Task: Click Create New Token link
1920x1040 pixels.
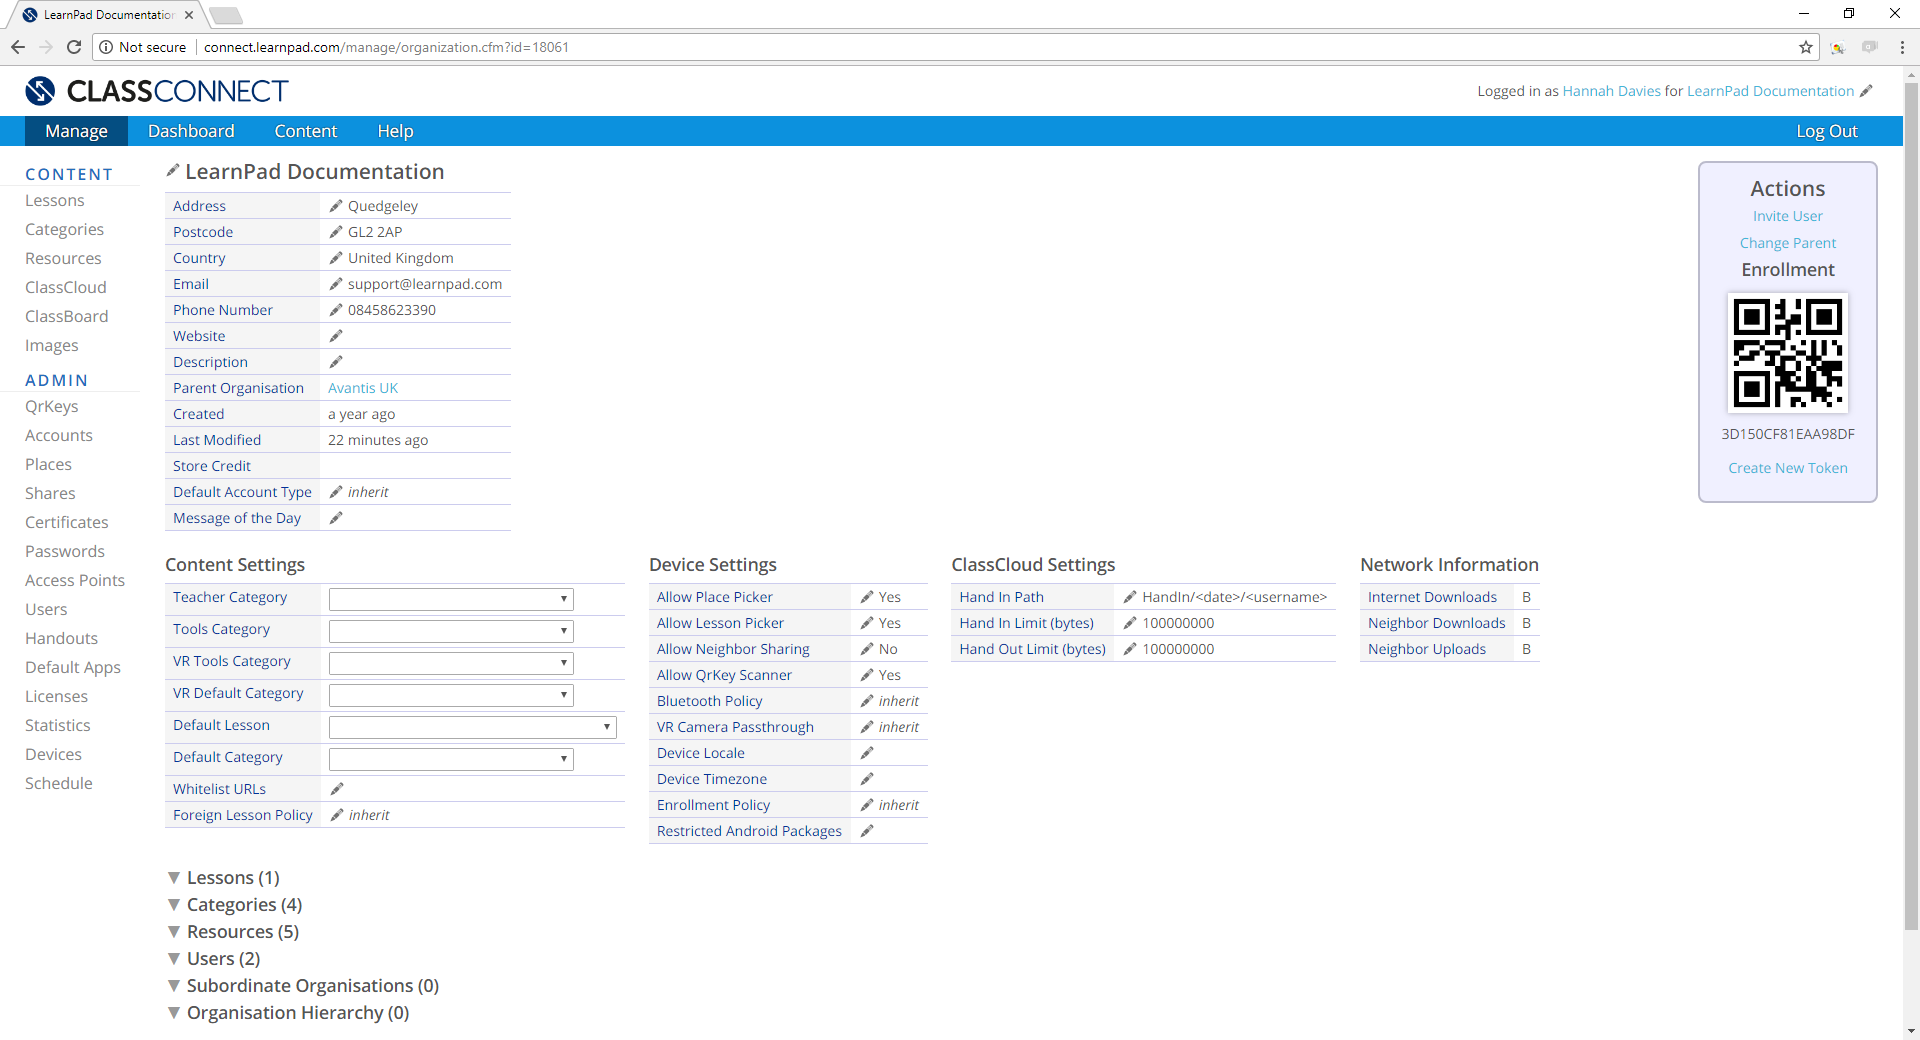Action: click(1788, 468)
